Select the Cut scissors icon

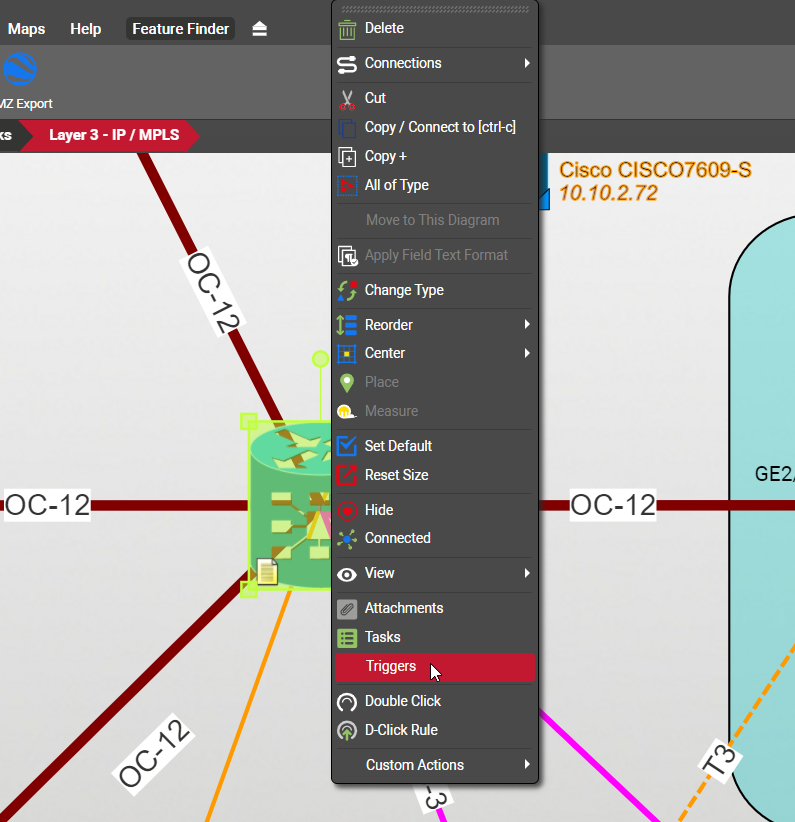[x=347, y=99]
